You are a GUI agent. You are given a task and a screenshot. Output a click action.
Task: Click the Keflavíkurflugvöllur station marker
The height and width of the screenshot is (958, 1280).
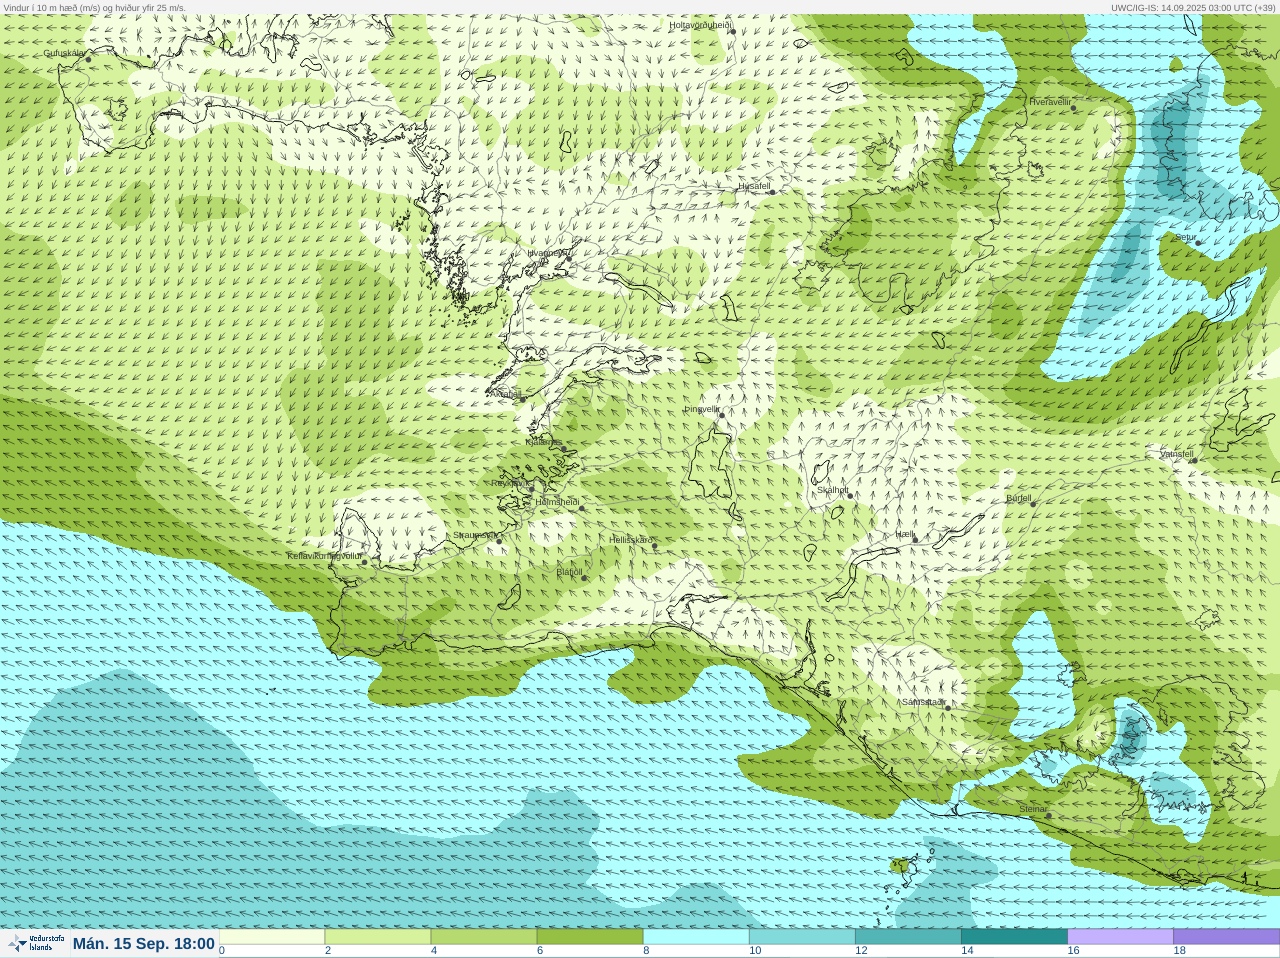click(x=364, y=562)
